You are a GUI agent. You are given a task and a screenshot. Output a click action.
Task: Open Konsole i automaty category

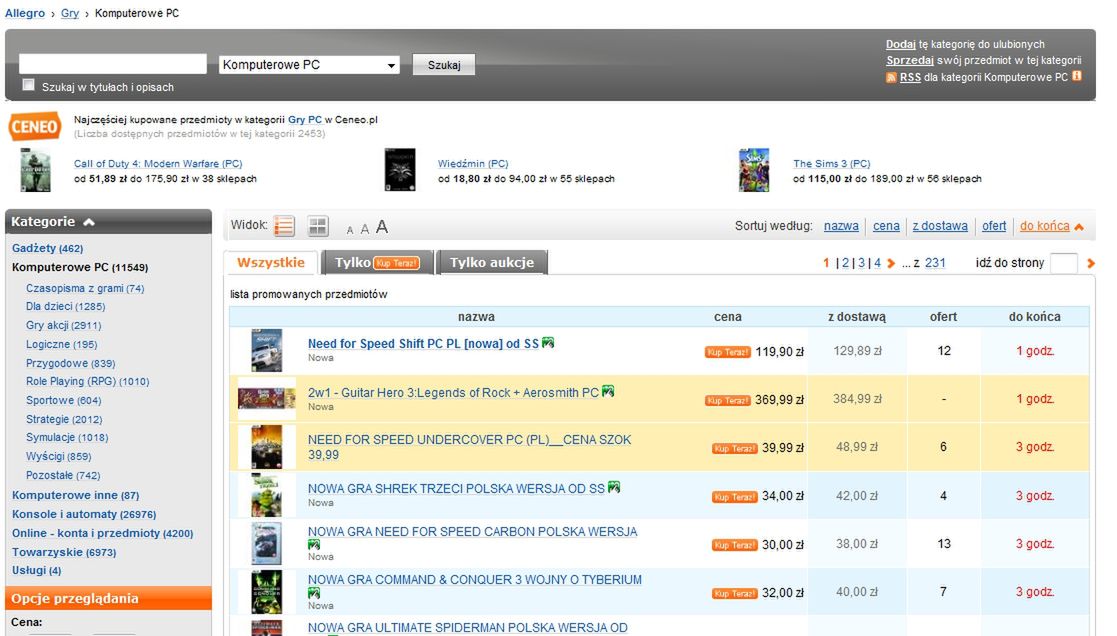click(84, 514)
